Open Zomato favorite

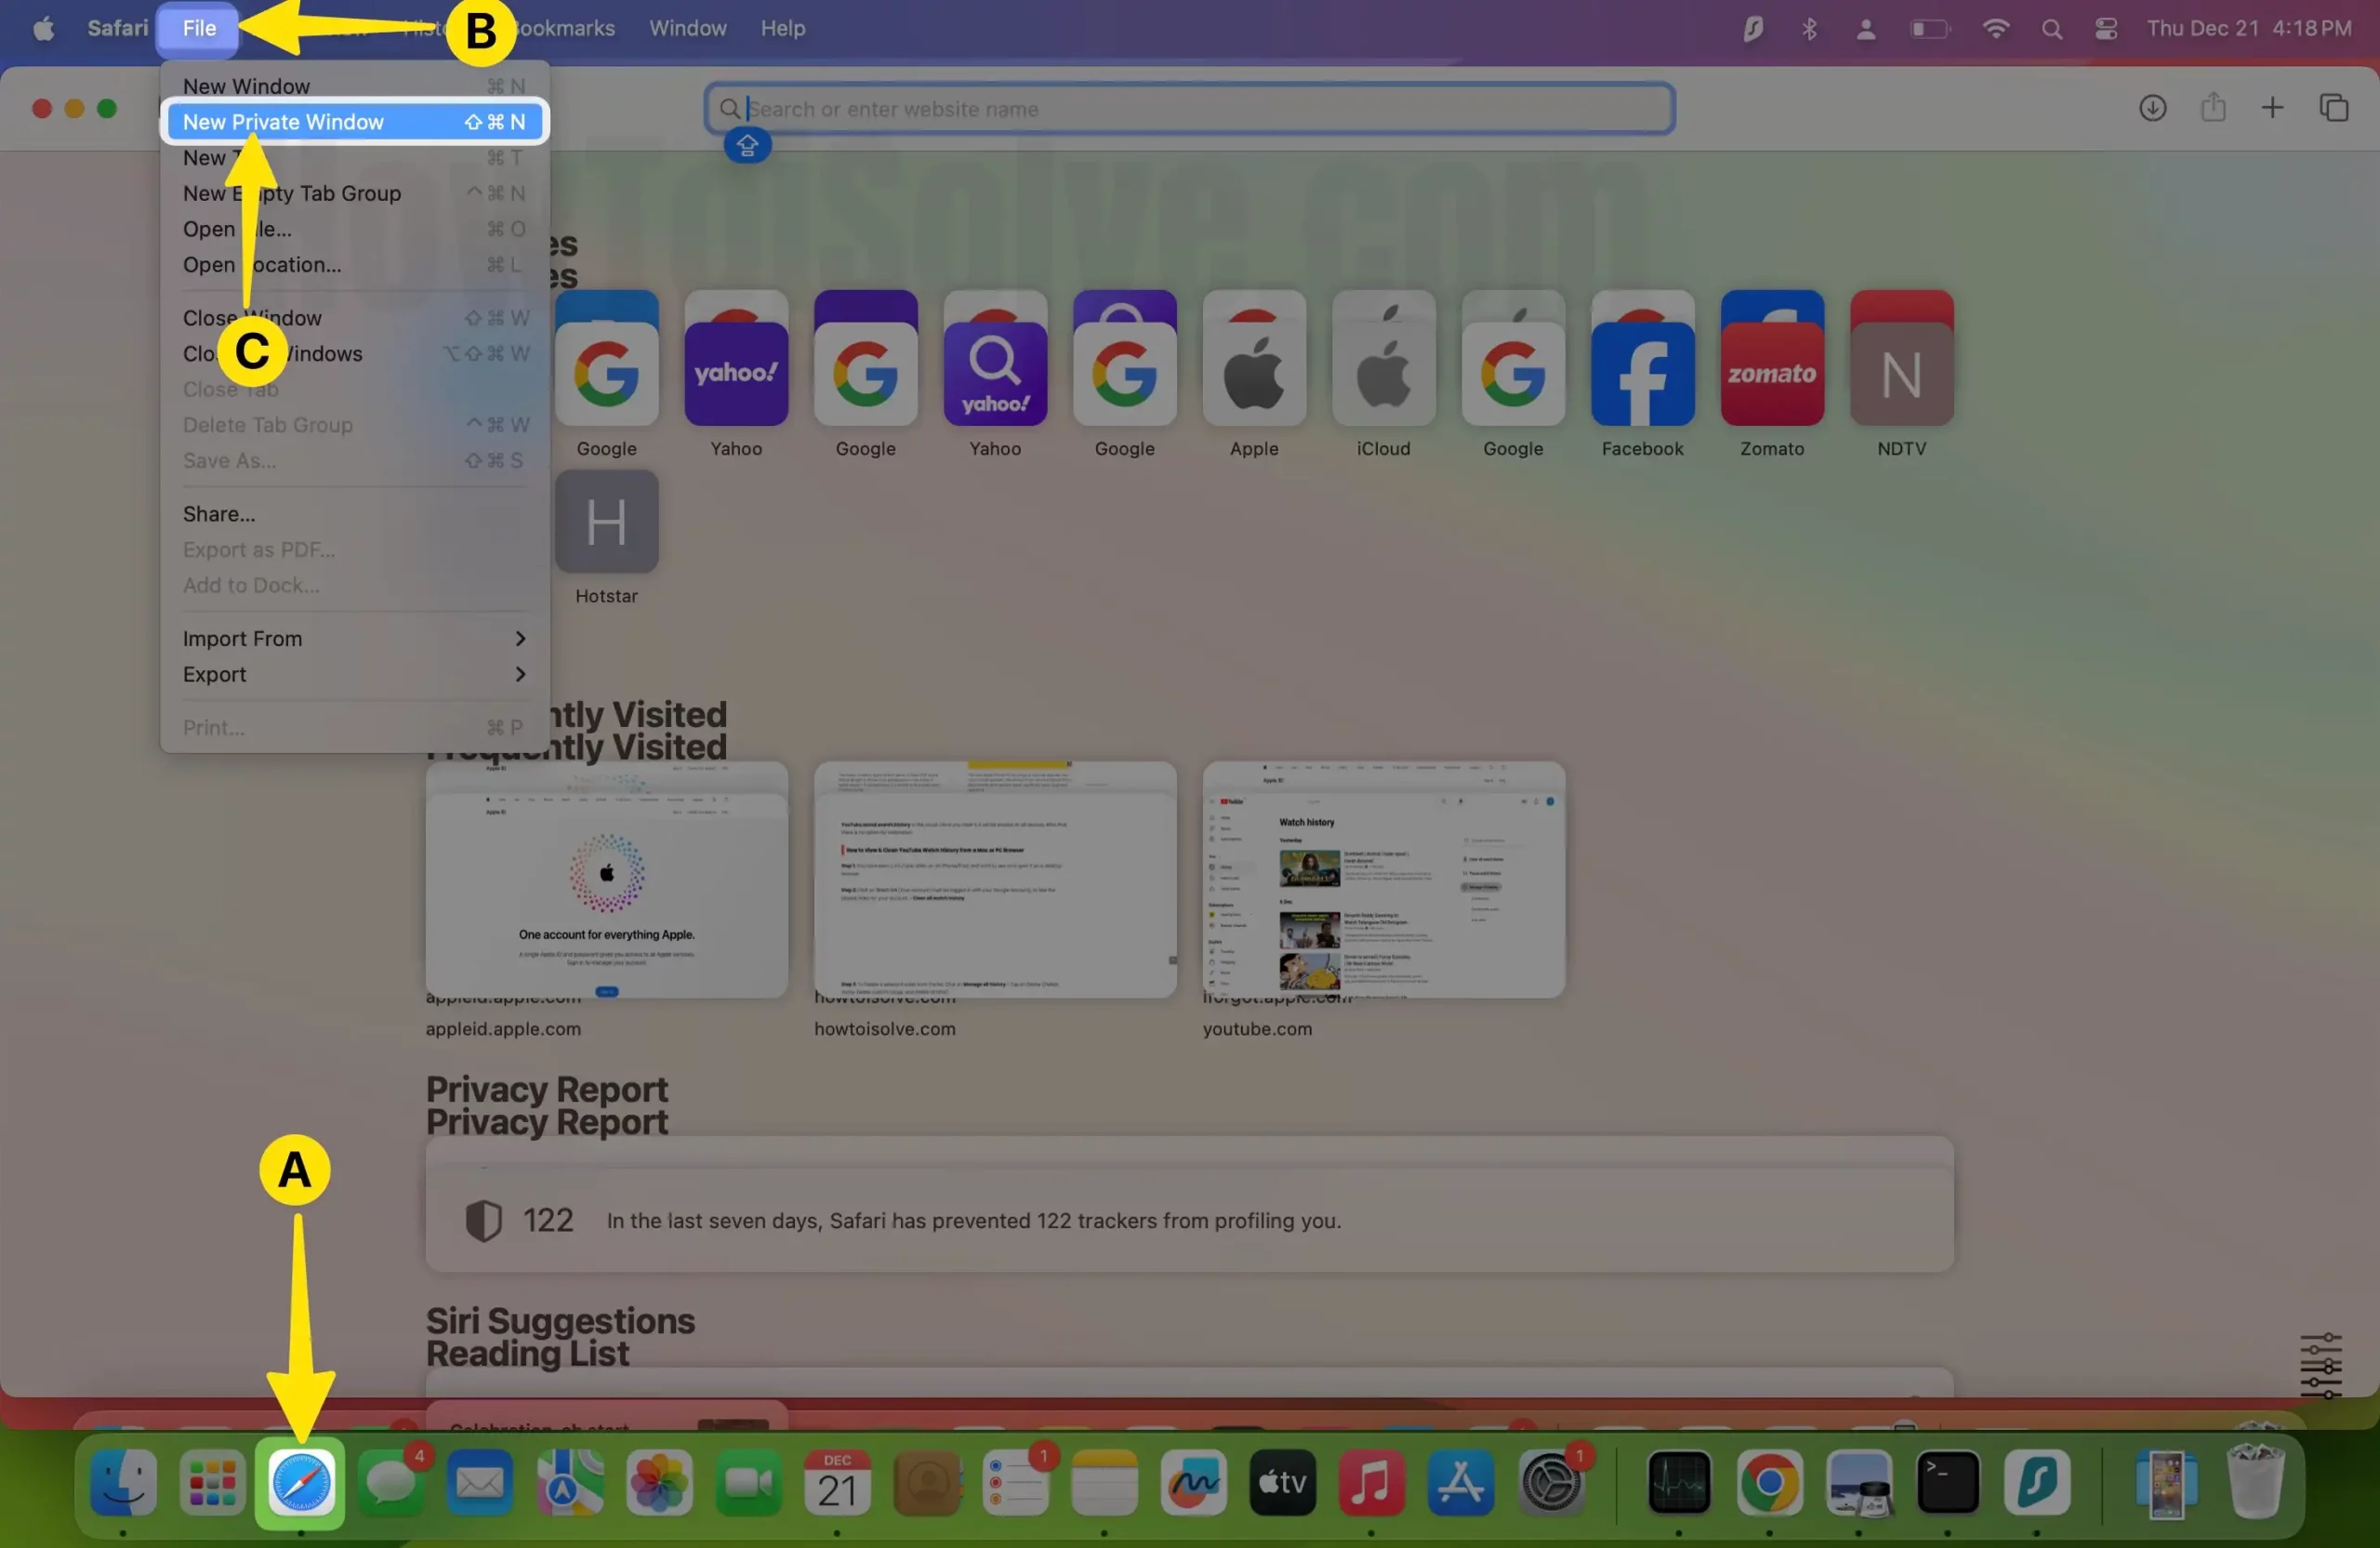[1772, 375]
